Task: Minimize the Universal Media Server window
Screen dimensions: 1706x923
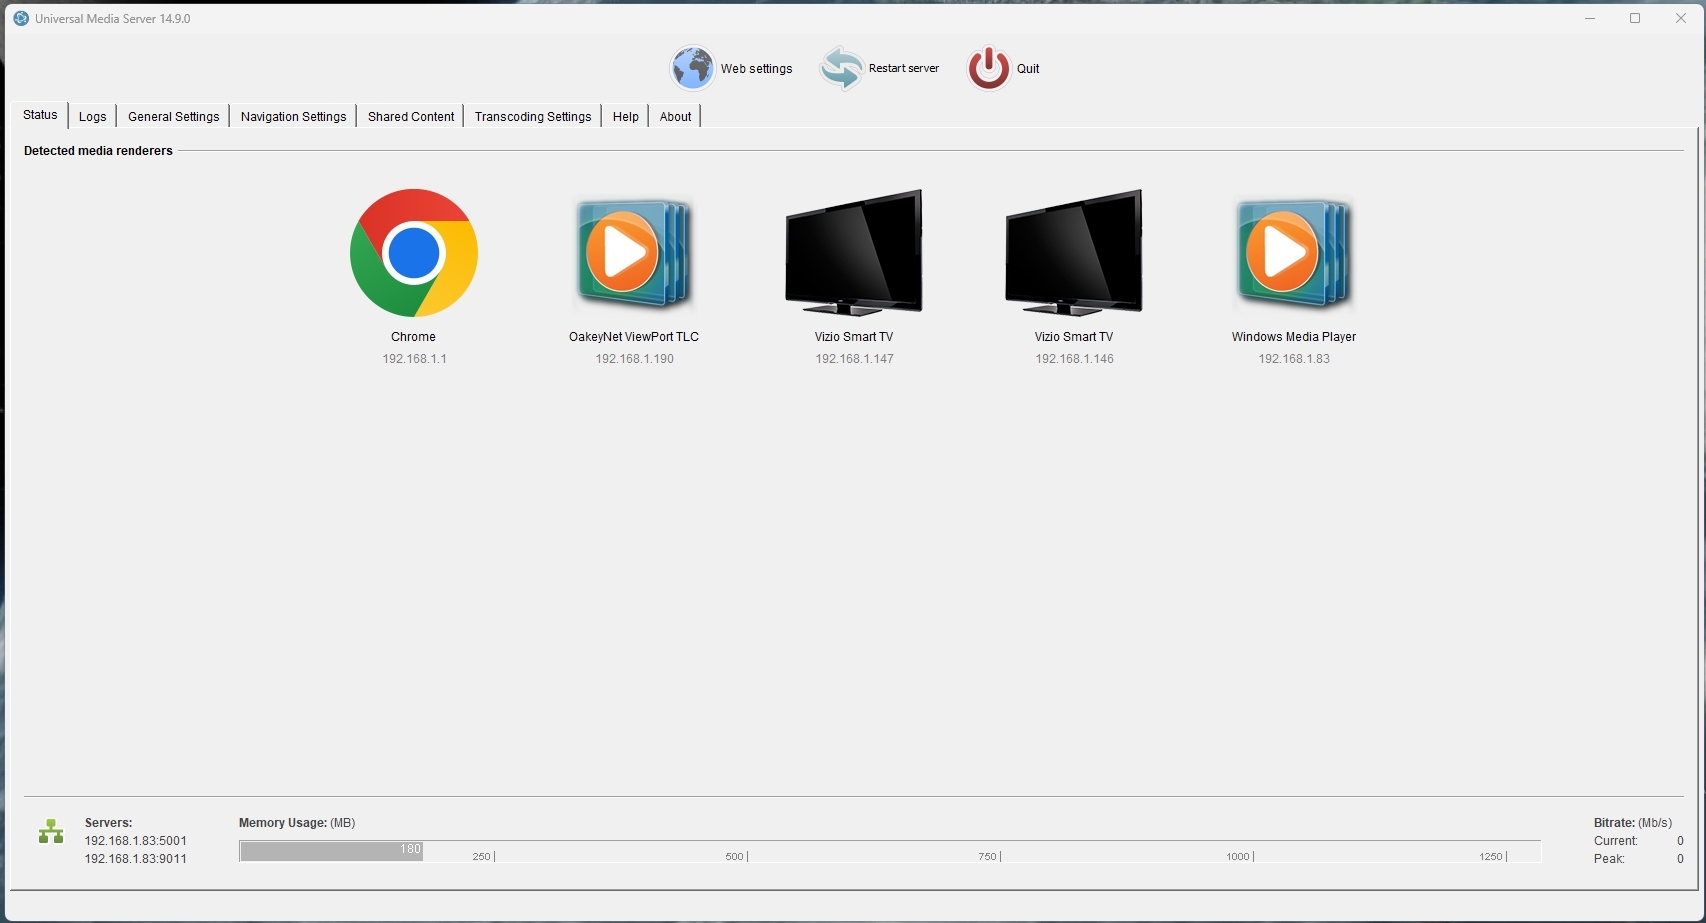Action: pos(1590,18)
